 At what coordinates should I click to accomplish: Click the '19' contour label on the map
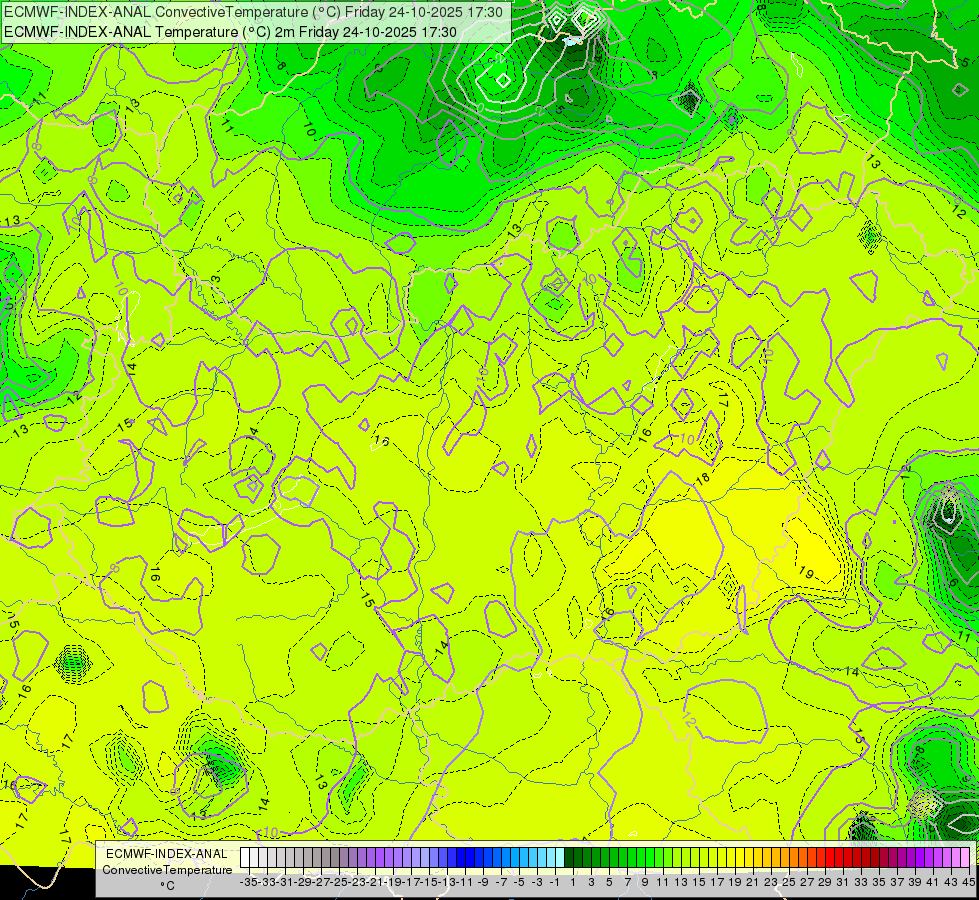807,573
